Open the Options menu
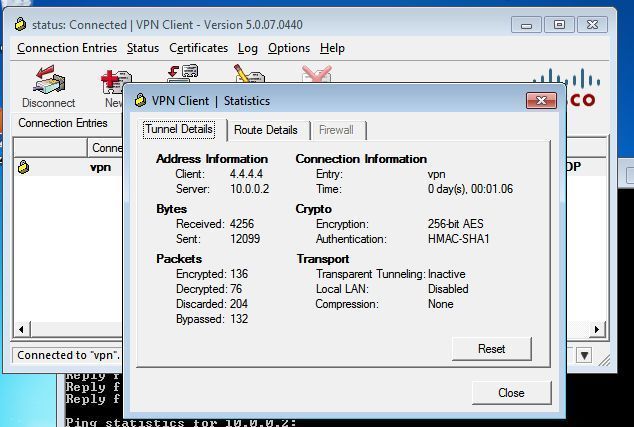This screenshot has width=634, height=427. pos(289,48)
